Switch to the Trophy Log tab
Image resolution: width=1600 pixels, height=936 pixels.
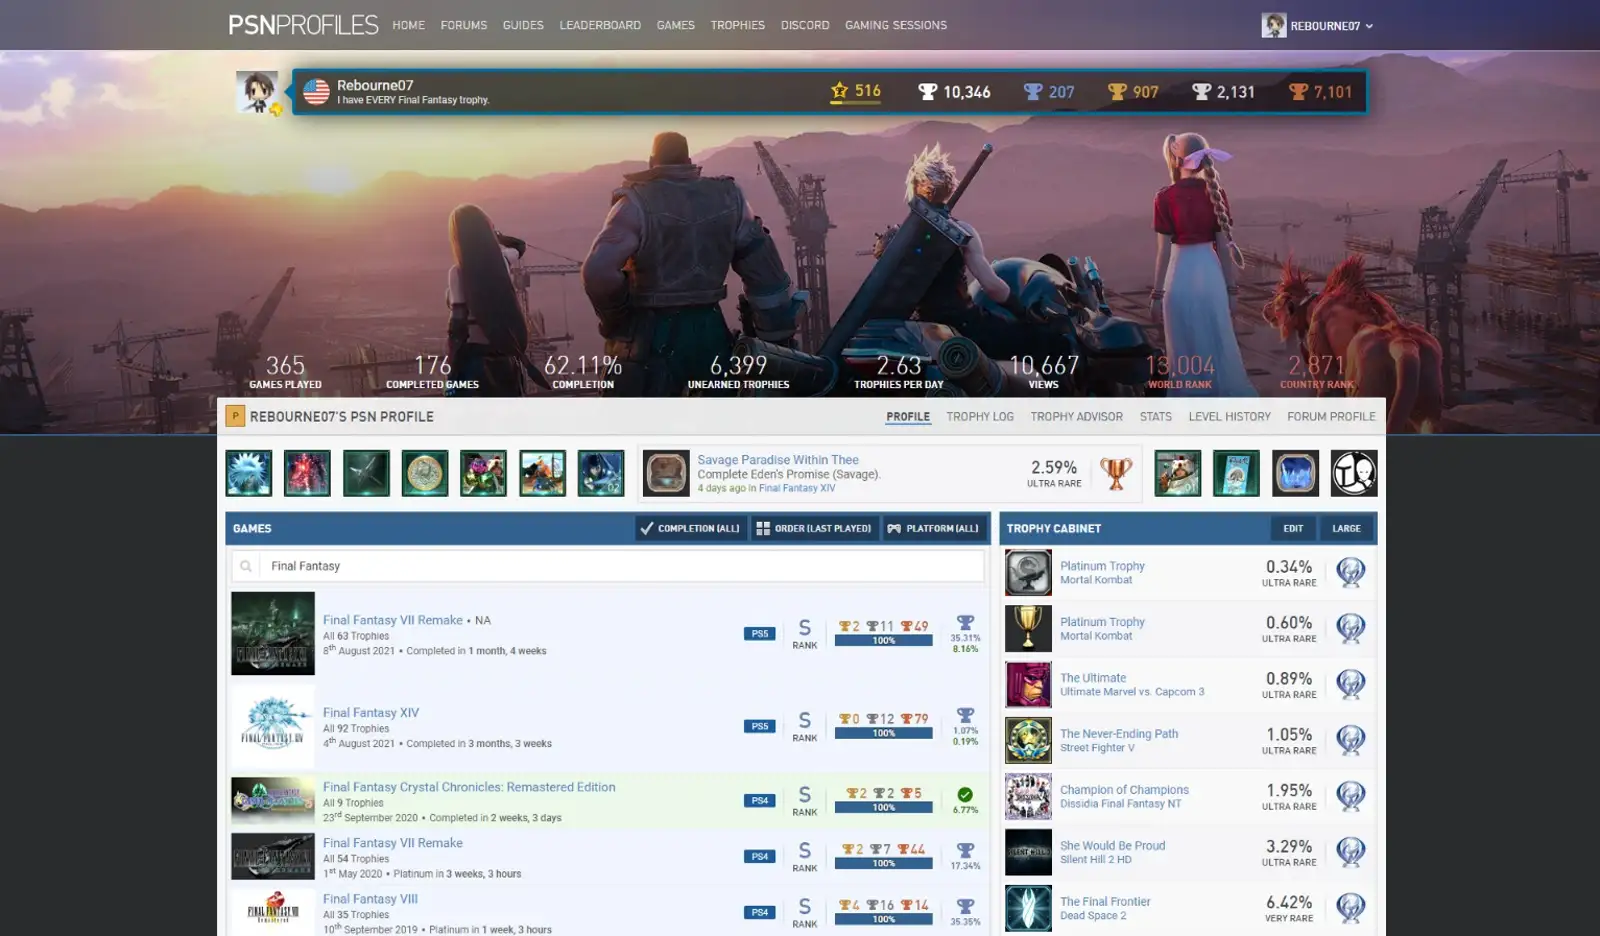click(x=980, y=417)
